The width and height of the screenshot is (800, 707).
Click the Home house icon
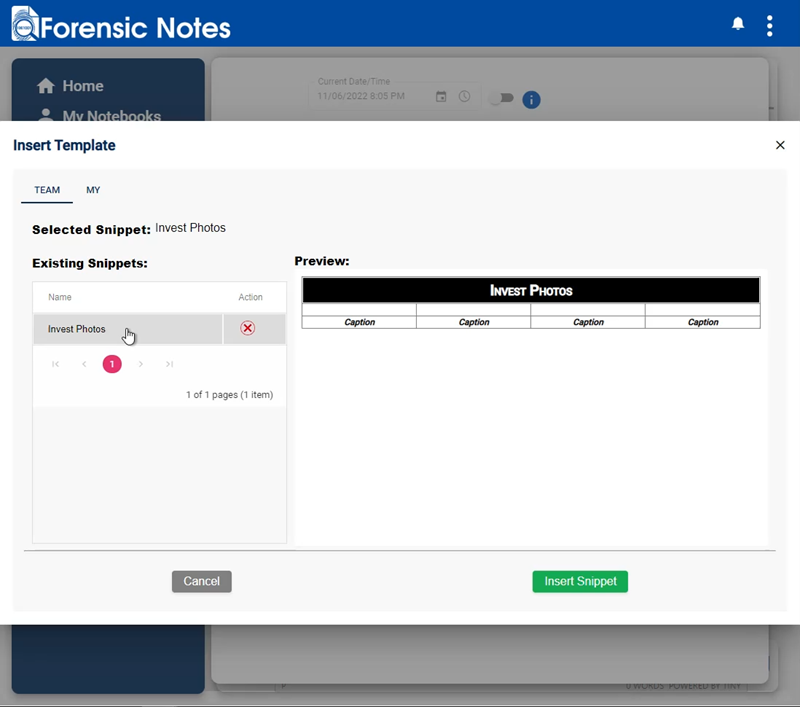click(x=46, y=86)
